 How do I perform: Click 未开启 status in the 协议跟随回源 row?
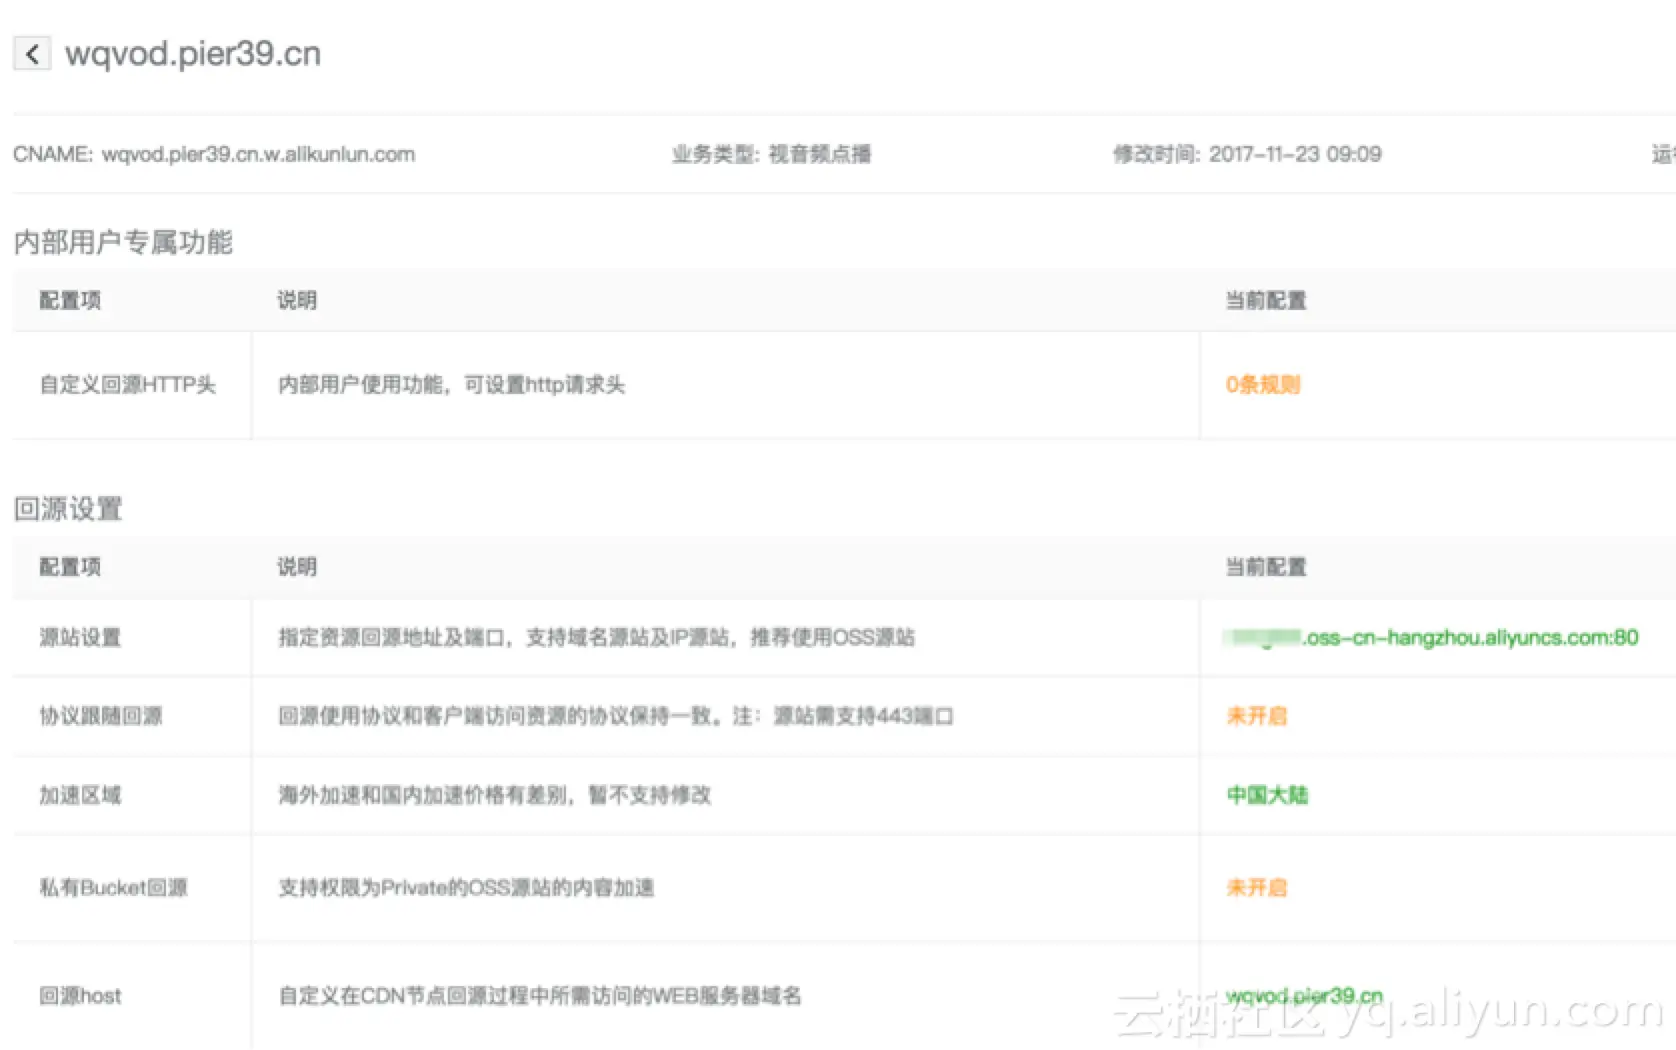[x=1257, y=716]
